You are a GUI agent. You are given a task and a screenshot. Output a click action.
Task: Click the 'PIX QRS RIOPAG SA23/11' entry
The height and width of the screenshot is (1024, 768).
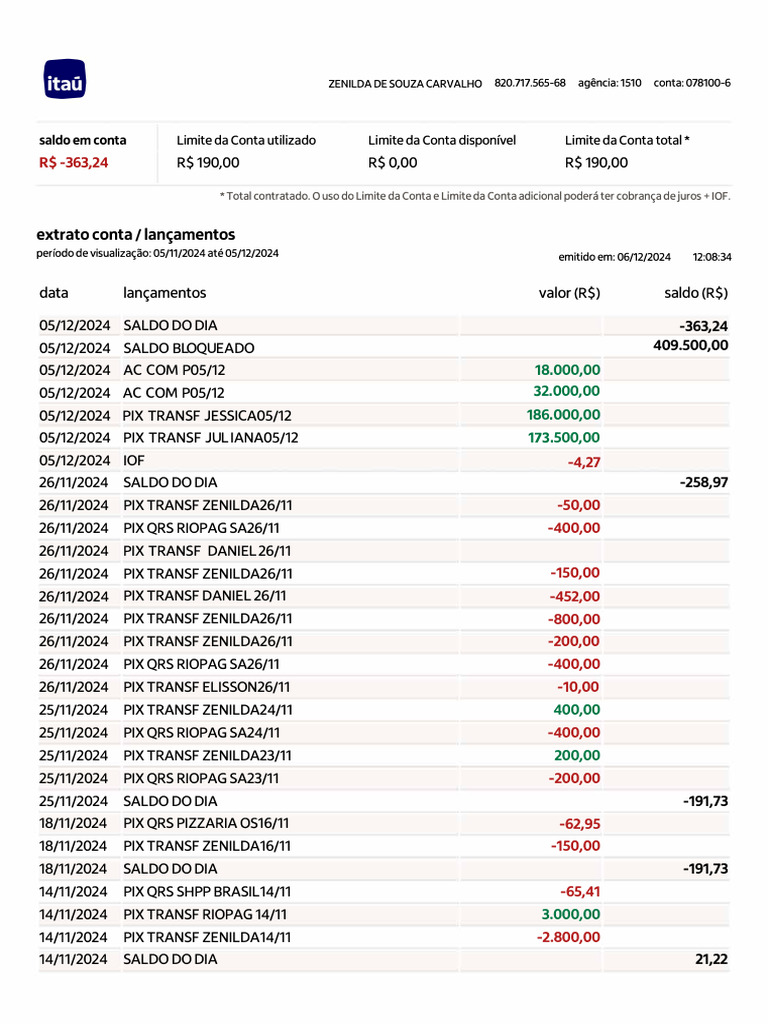click(201, 778)
